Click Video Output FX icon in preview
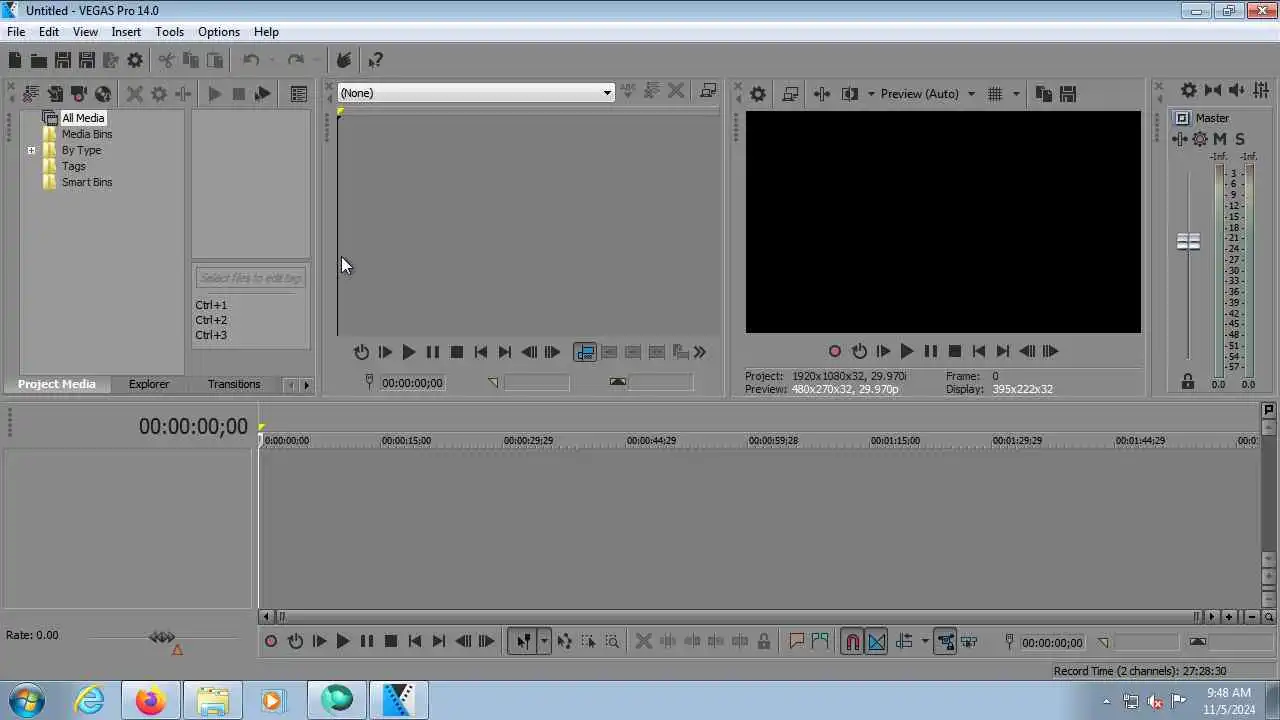 (x=822, y=94)
